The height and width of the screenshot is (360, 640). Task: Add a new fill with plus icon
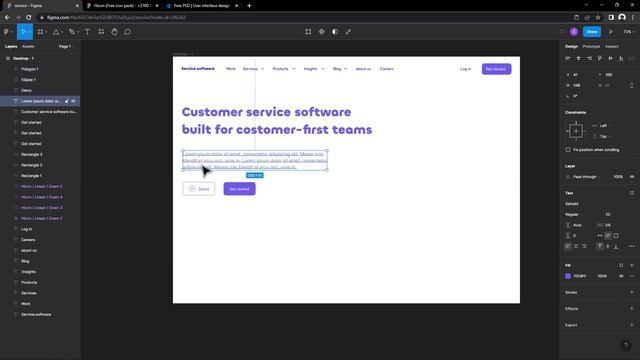632,265
